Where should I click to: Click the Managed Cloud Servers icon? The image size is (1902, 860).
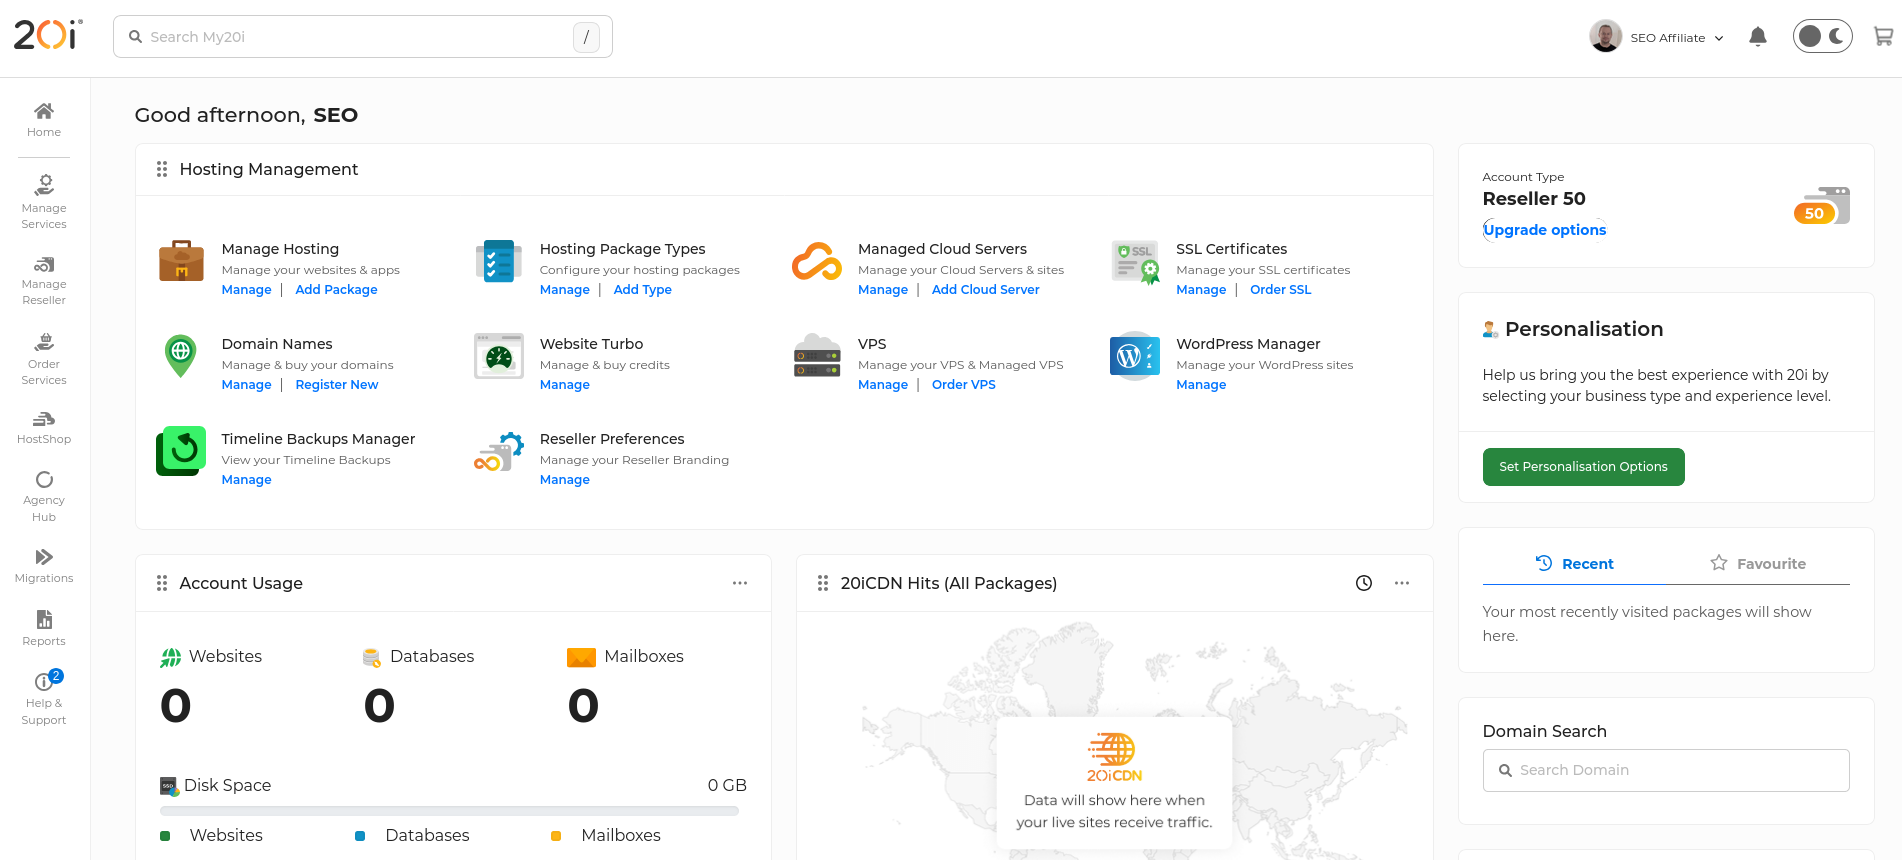[x=817, y=262]
